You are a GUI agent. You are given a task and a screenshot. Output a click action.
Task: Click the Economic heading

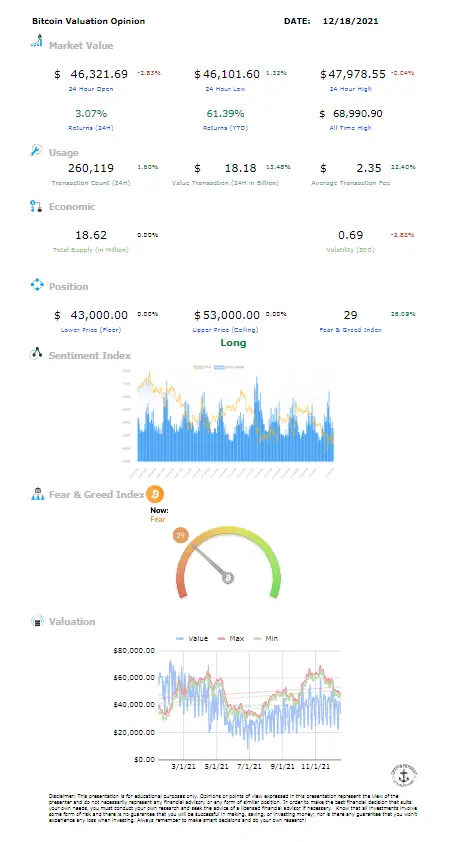71,207
